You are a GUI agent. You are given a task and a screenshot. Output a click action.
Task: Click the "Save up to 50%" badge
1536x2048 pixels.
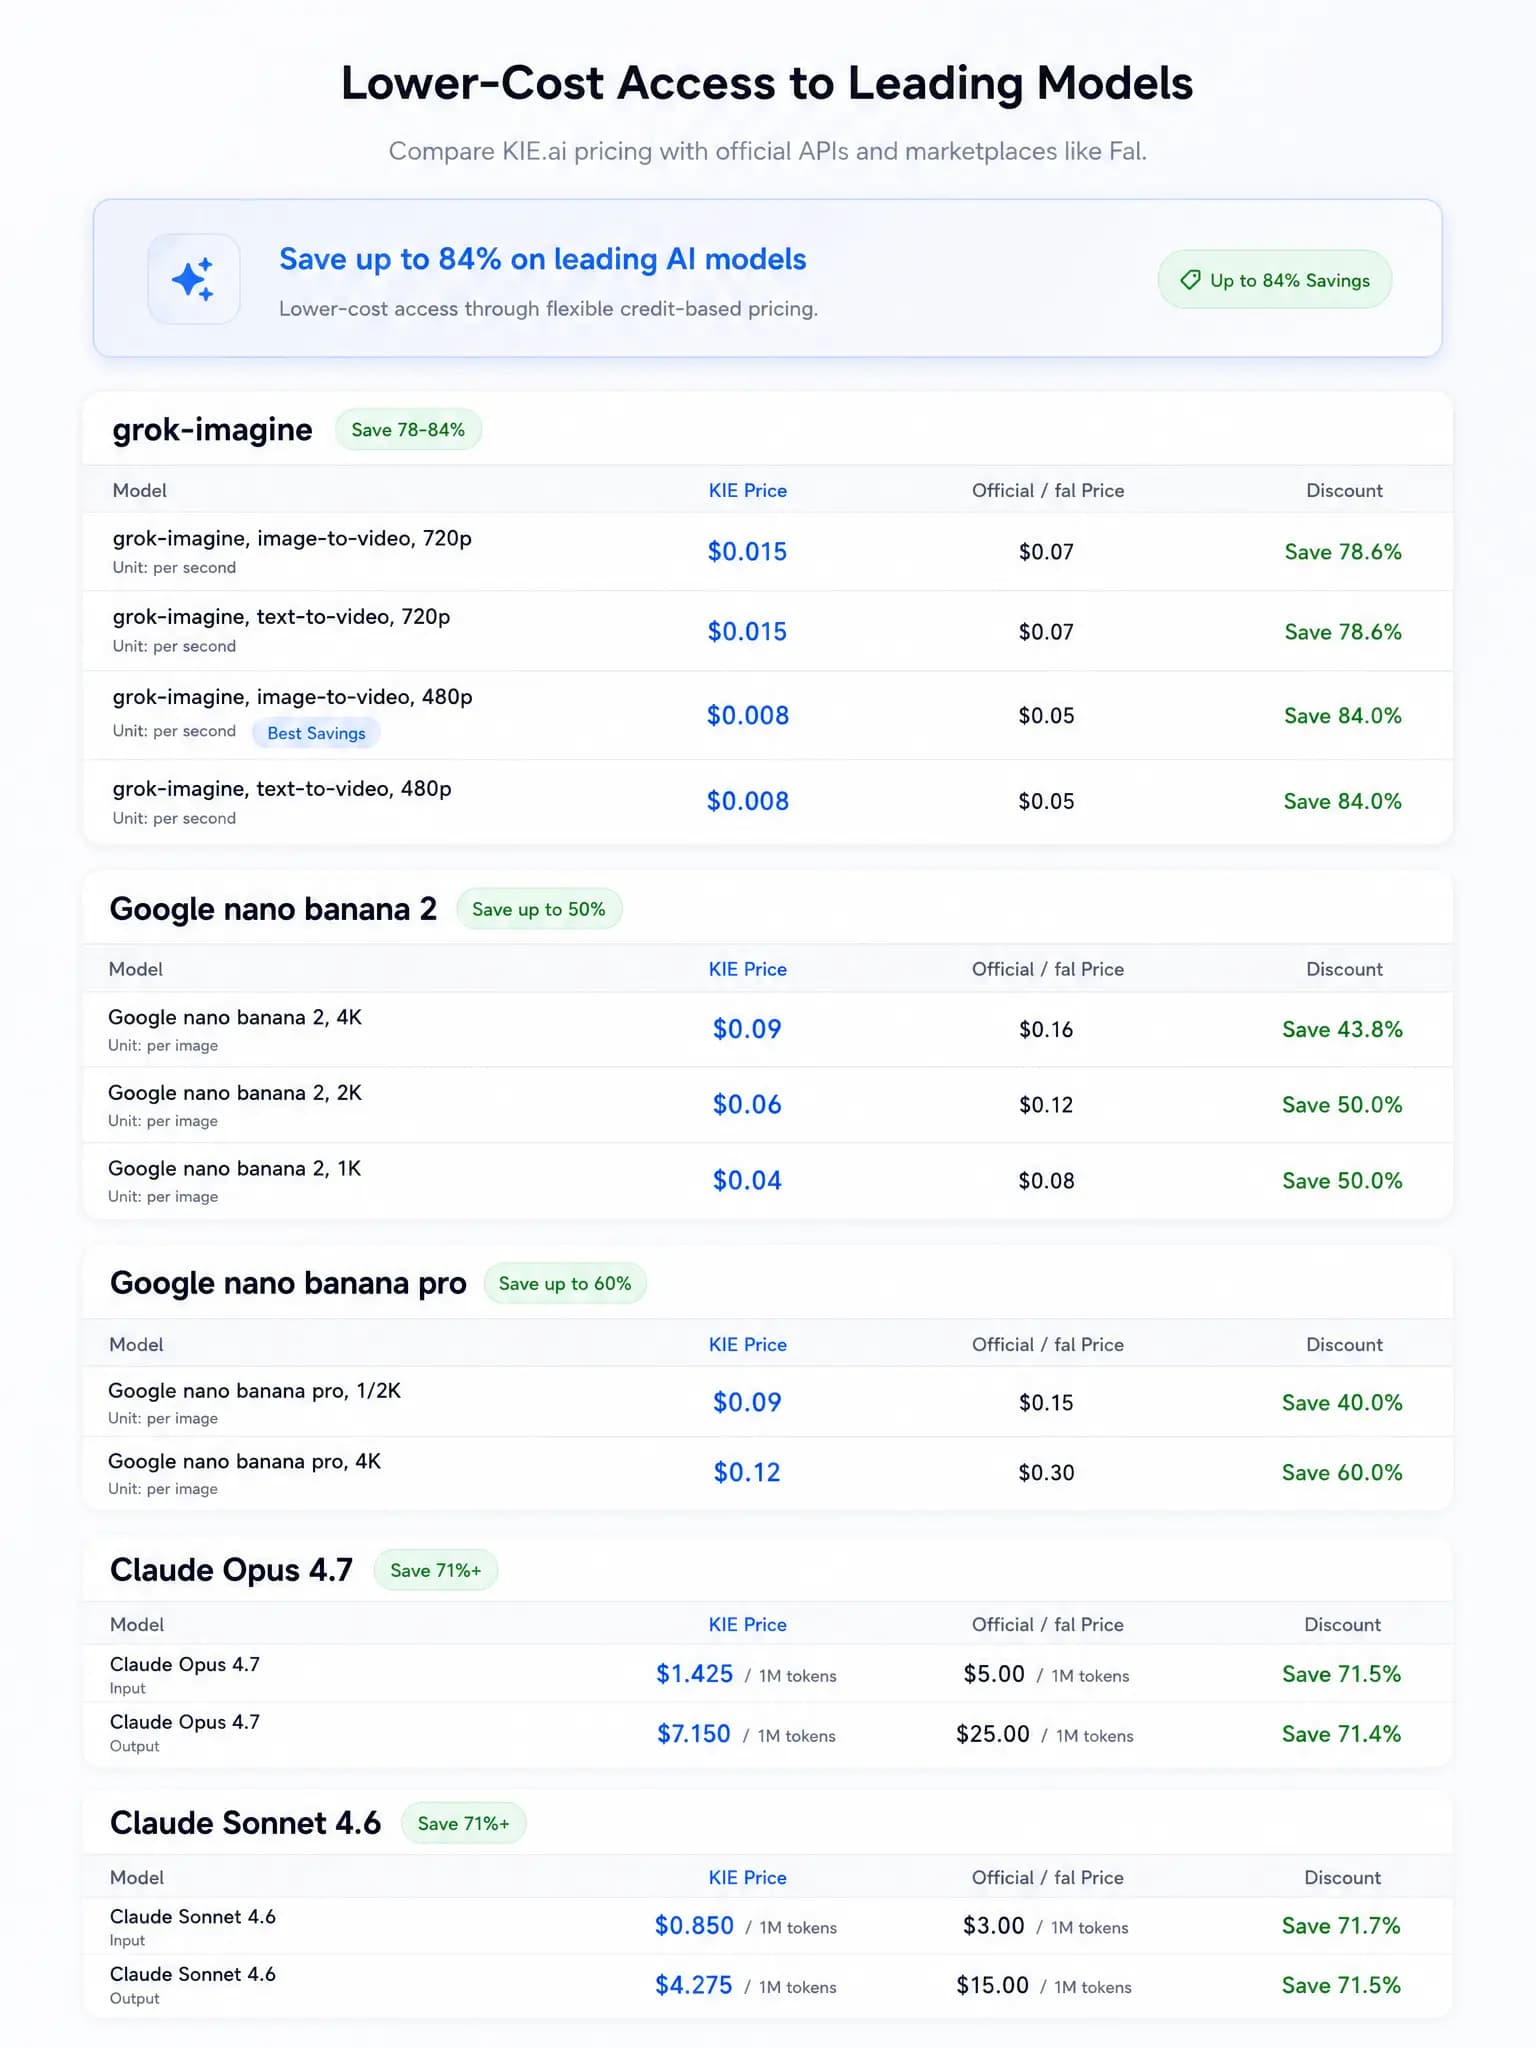pyautogui.click(x=539, y=909)
